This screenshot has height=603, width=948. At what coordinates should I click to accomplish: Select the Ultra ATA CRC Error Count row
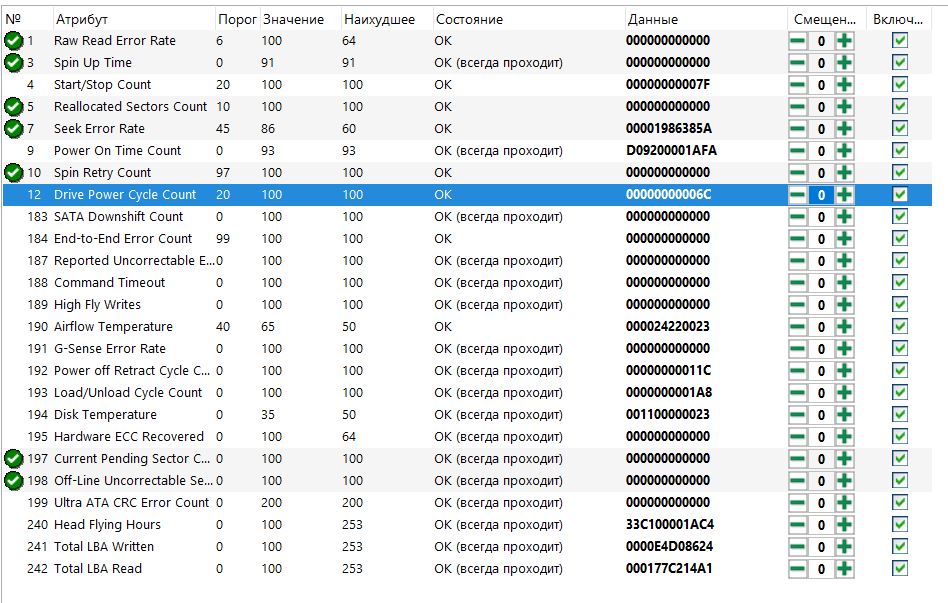tap(467, 503)
